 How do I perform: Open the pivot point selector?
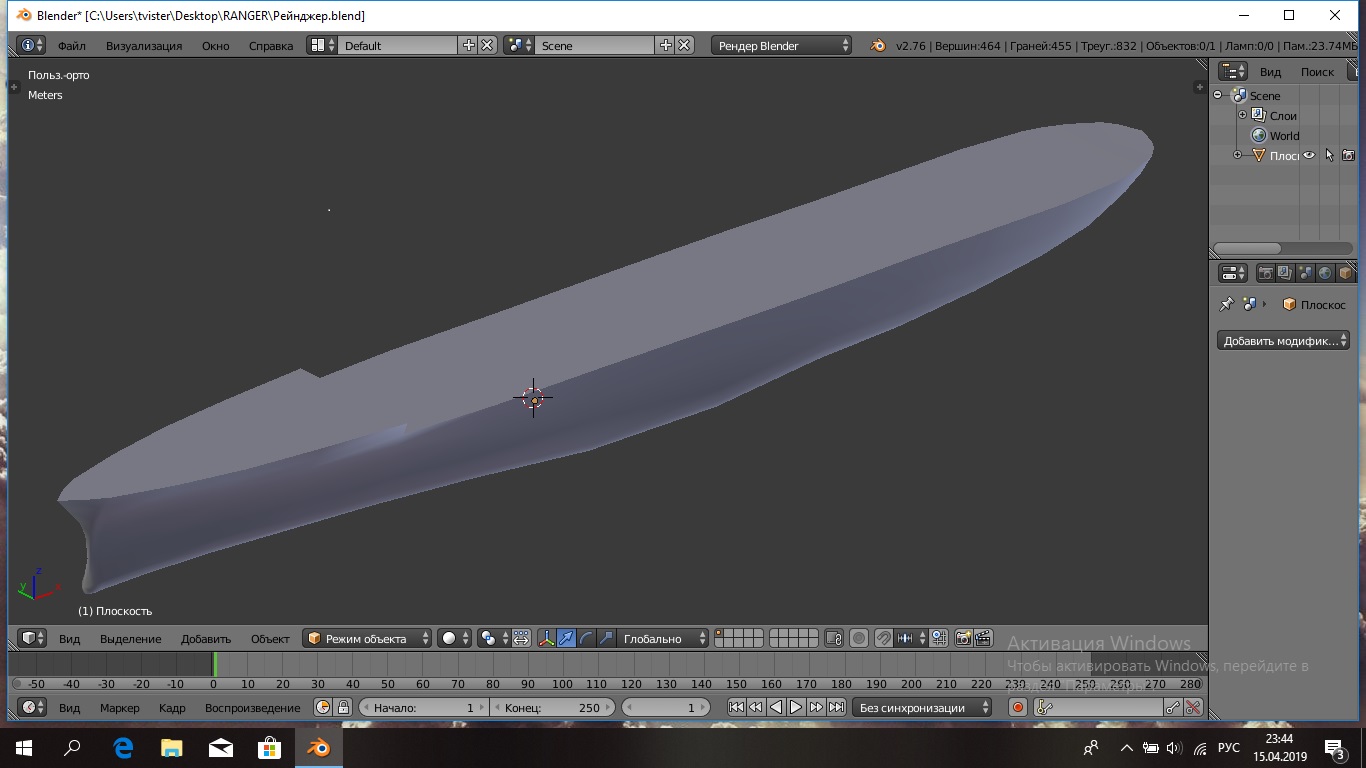tap(494, 638)
